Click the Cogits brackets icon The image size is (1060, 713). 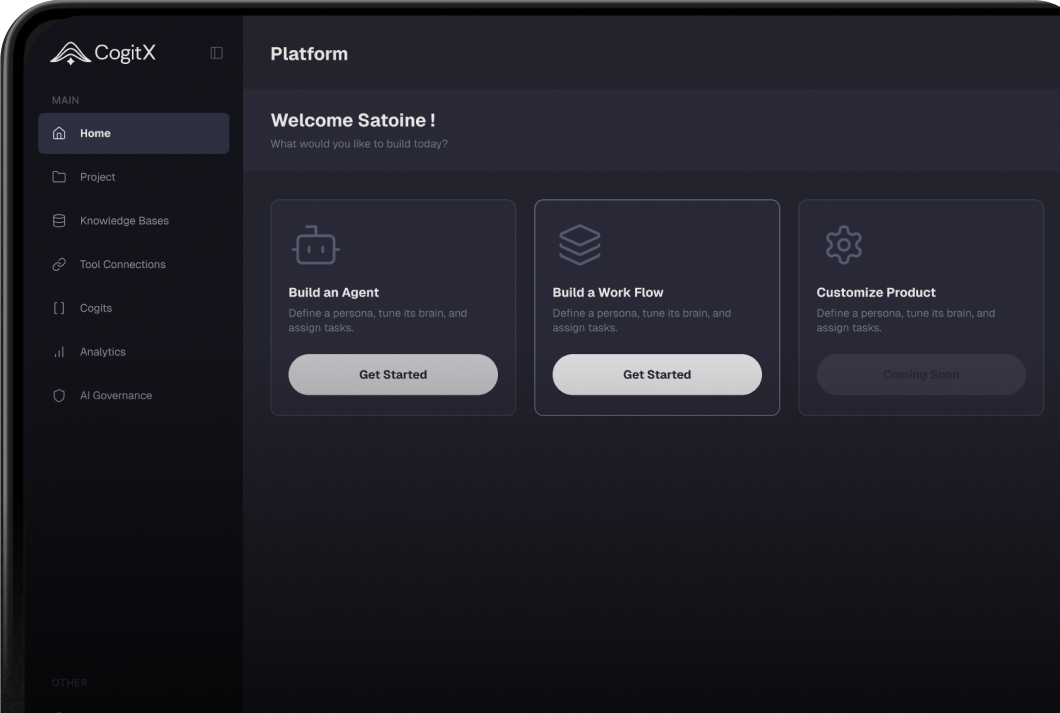click(59, 308)
